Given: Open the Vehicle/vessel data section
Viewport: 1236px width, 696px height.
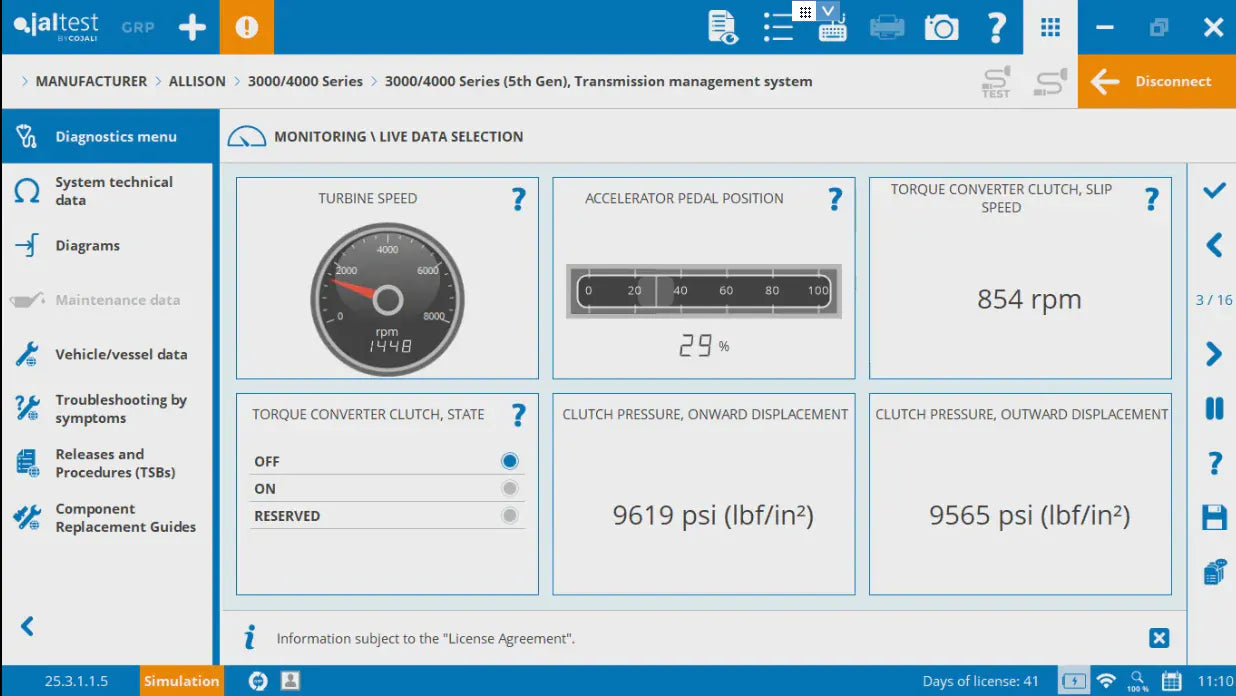Looking at the screenshot, I should 107,354.
